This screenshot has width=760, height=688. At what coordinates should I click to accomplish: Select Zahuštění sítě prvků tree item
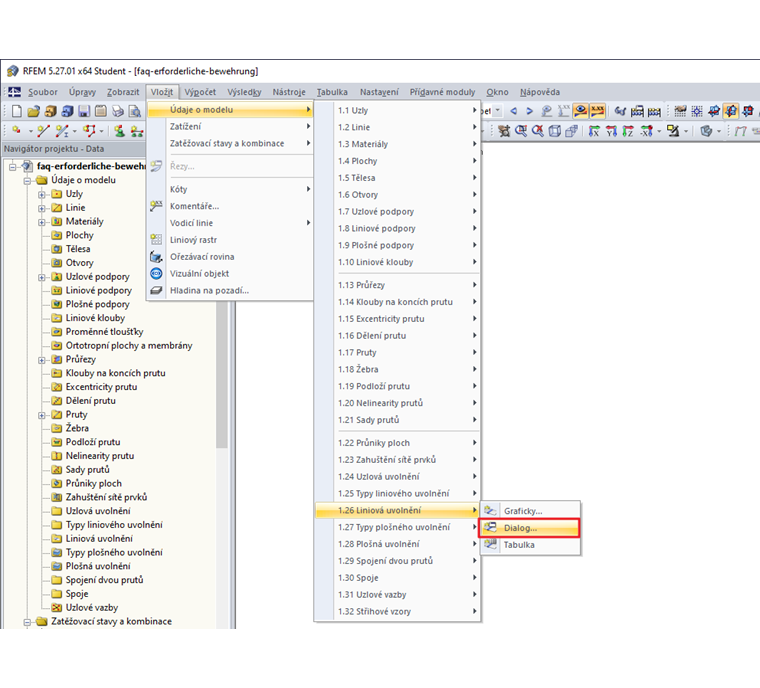106,497
